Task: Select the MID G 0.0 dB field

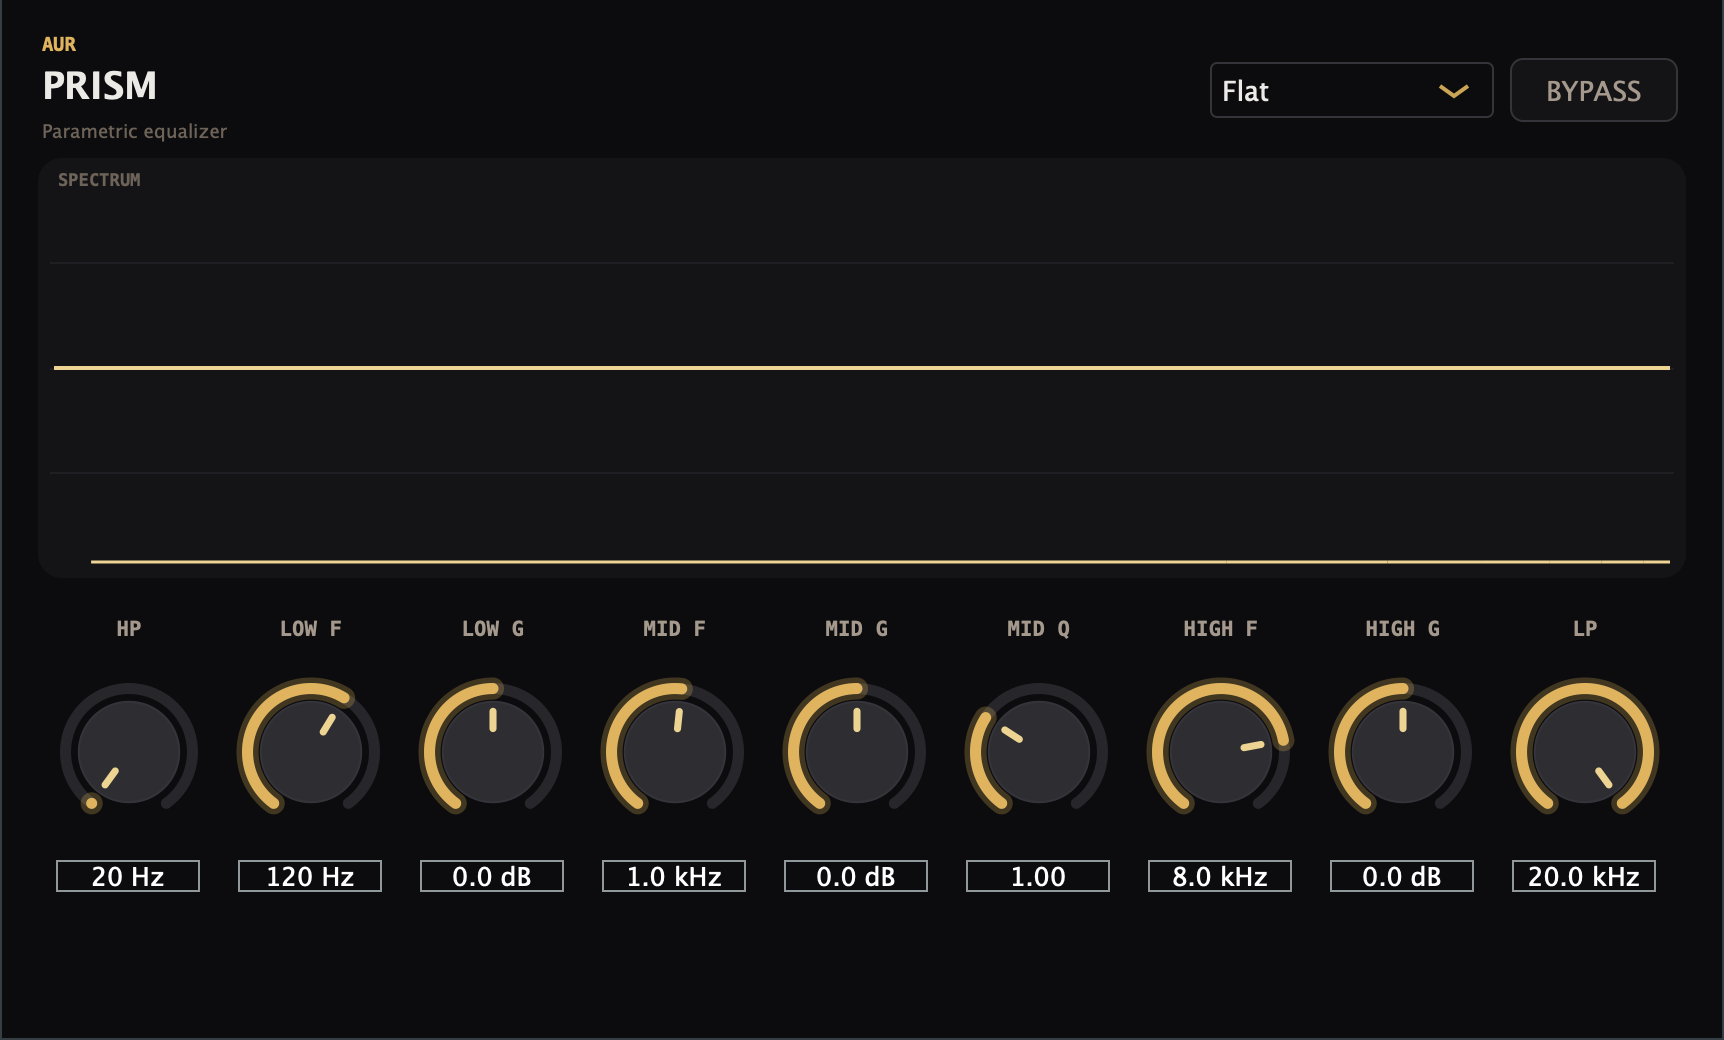Action: coord(856,876)
